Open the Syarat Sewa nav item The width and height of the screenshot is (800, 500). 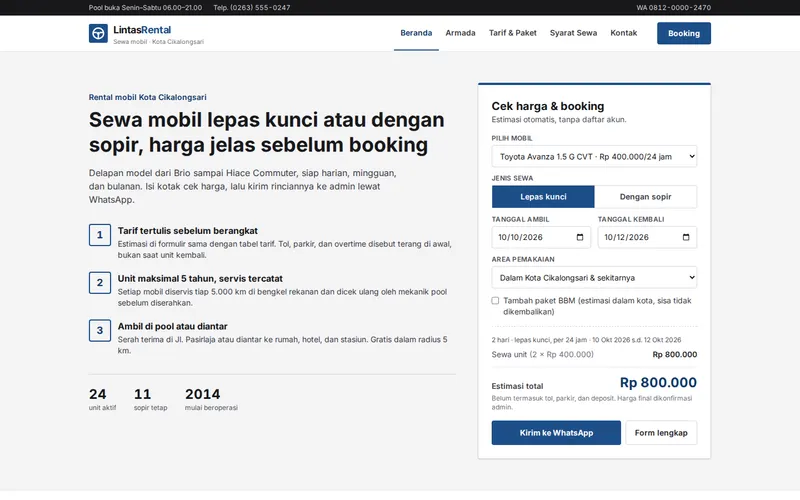pyautogui.click(x=573, y=33)
